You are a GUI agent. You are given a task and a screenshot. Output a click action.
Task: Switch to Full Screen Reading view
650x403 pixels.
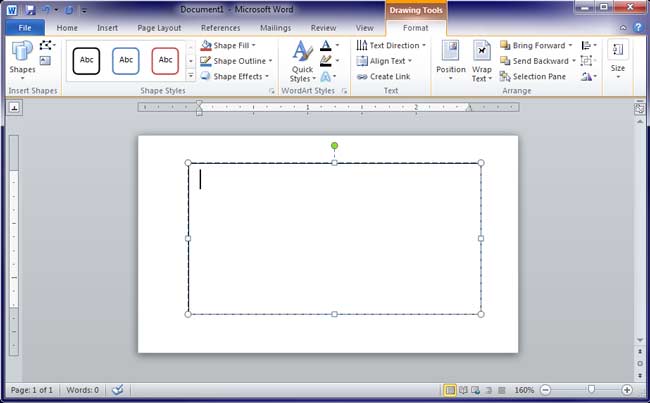tap(463, 390)
